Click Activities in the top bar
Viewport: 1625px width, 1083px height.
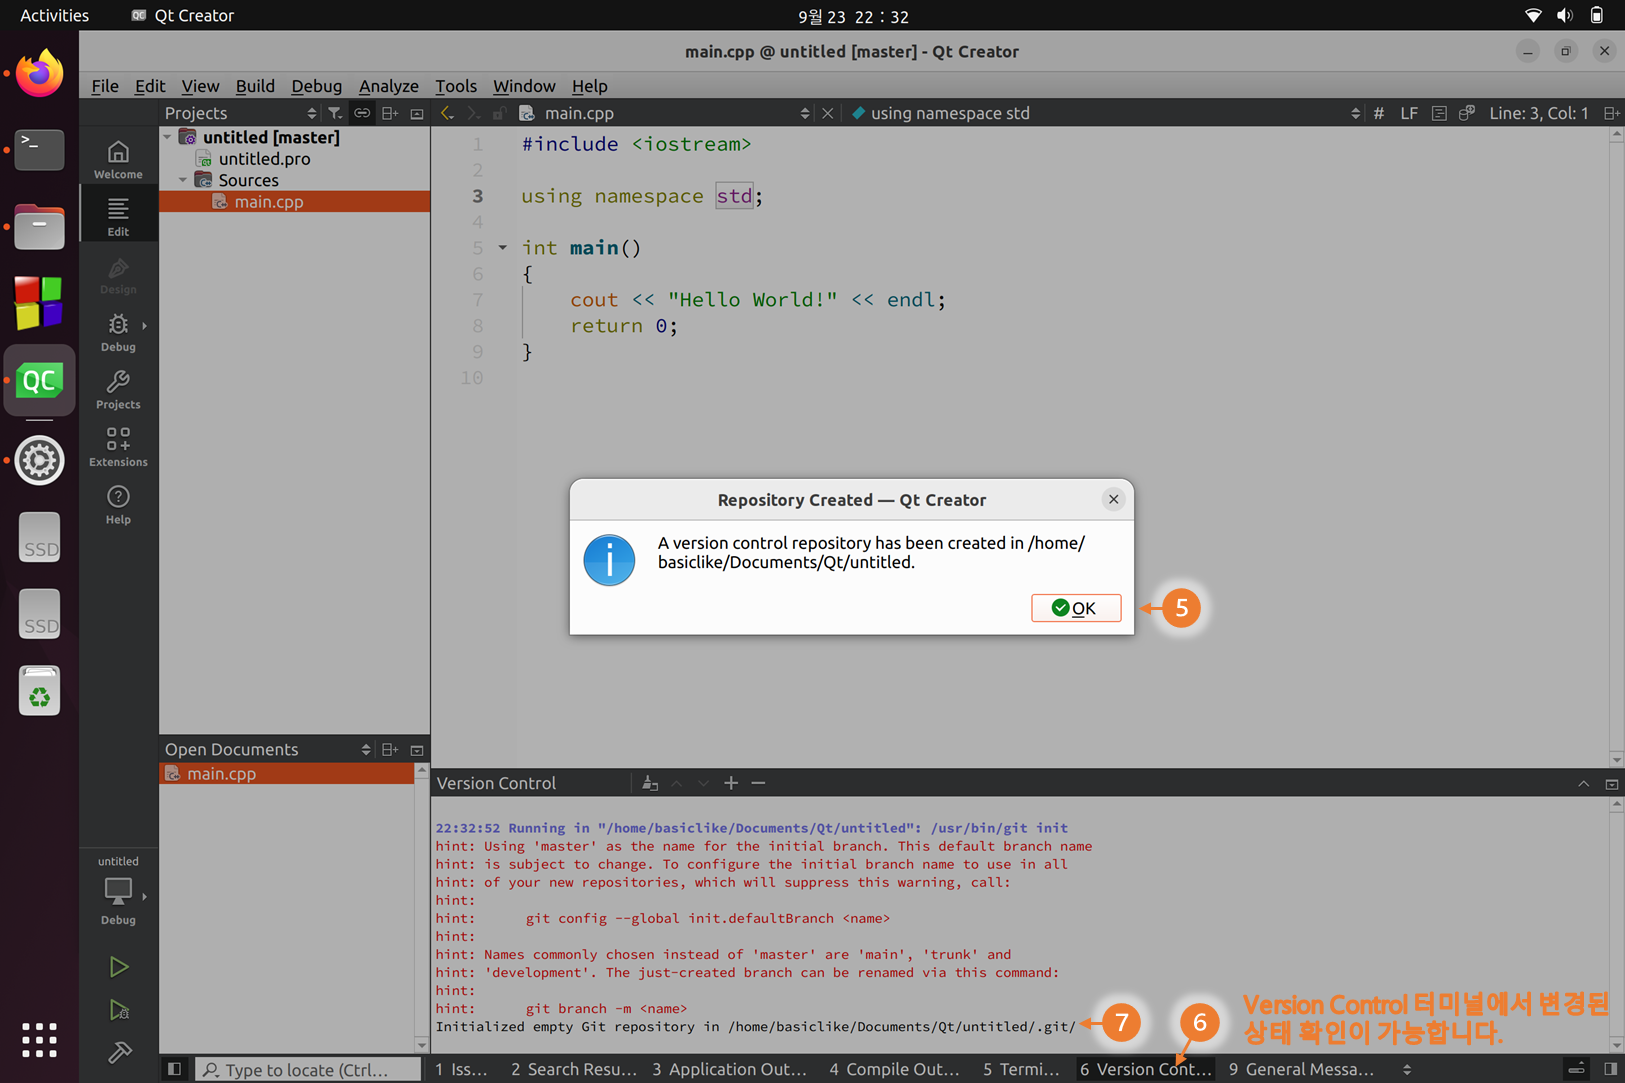[x=54, y=15]
